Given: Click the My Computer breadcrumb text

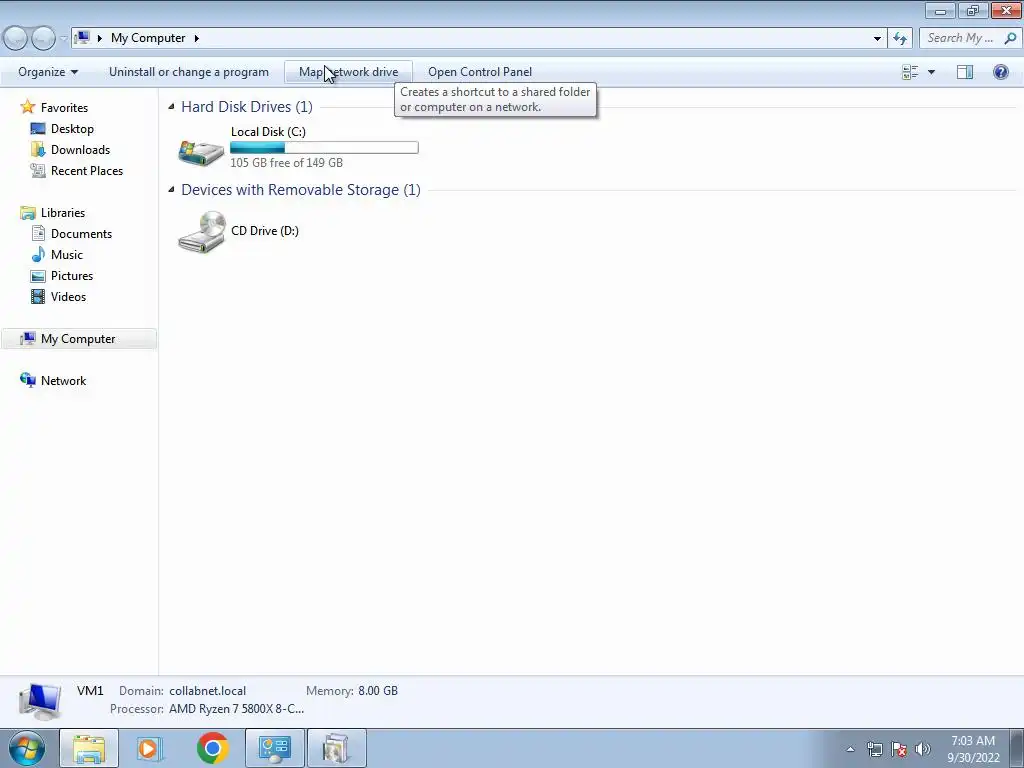Looking at the screenshot, I should tap(148, 38).
